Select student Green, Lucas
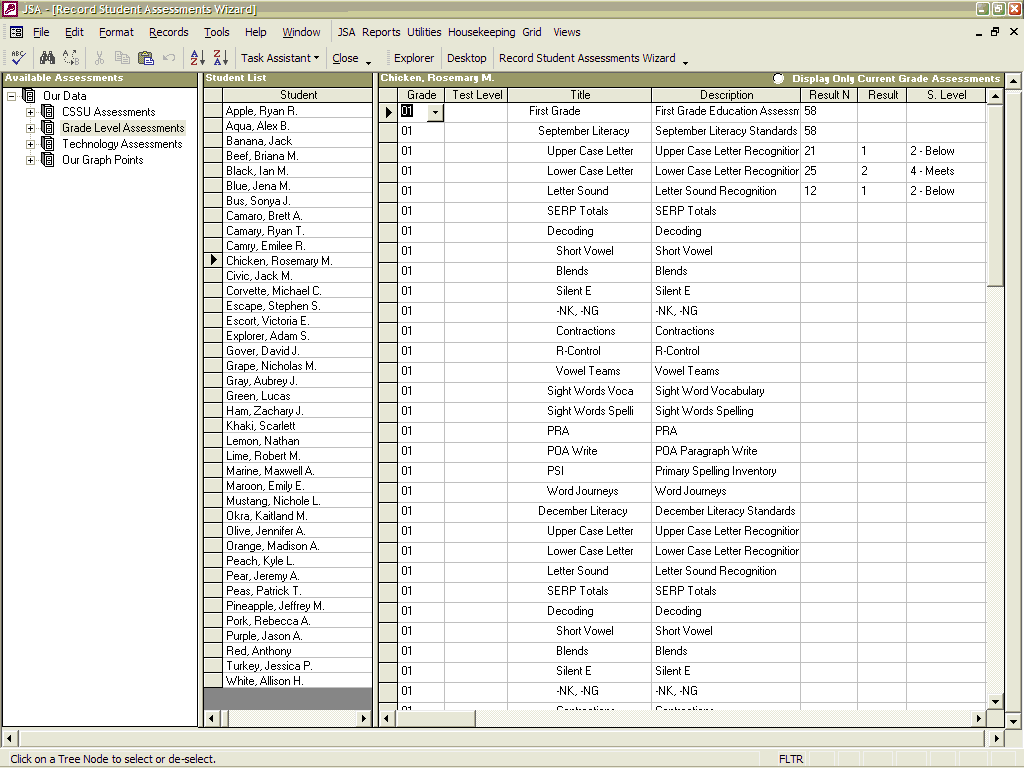 click(x=297, y=396)
